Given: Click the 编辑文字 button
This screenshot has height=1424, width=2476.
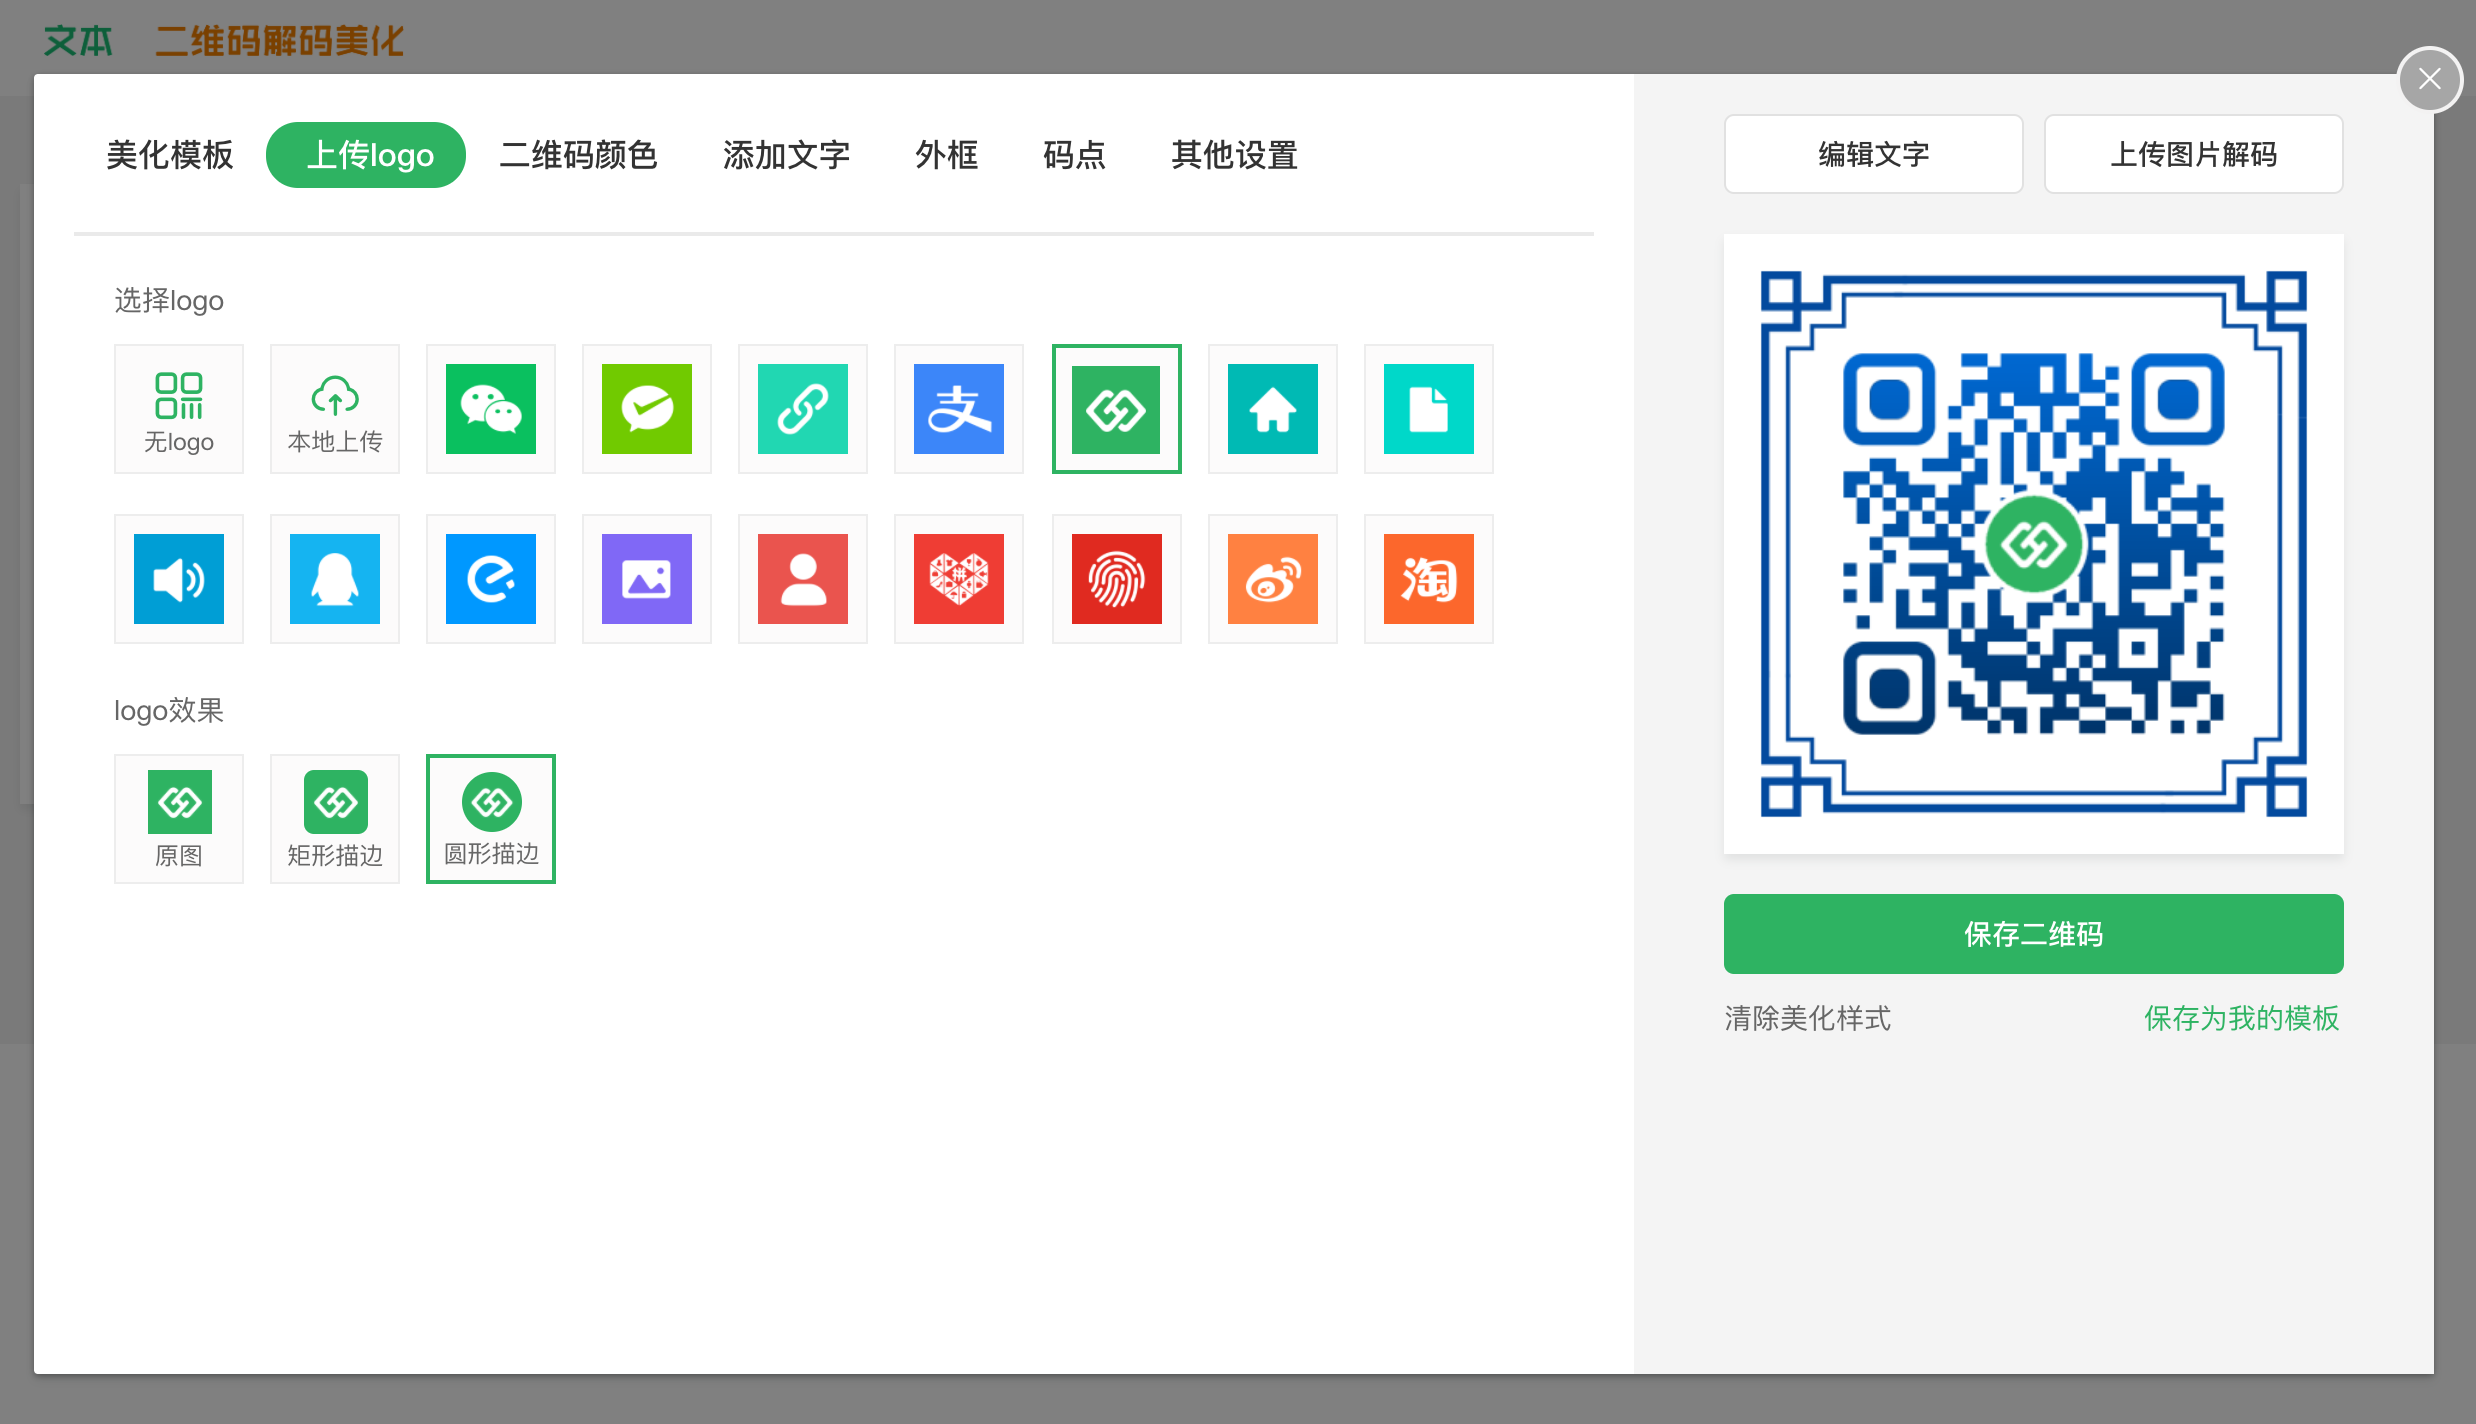Looking at the screenshot, I should pos(1874,154).
